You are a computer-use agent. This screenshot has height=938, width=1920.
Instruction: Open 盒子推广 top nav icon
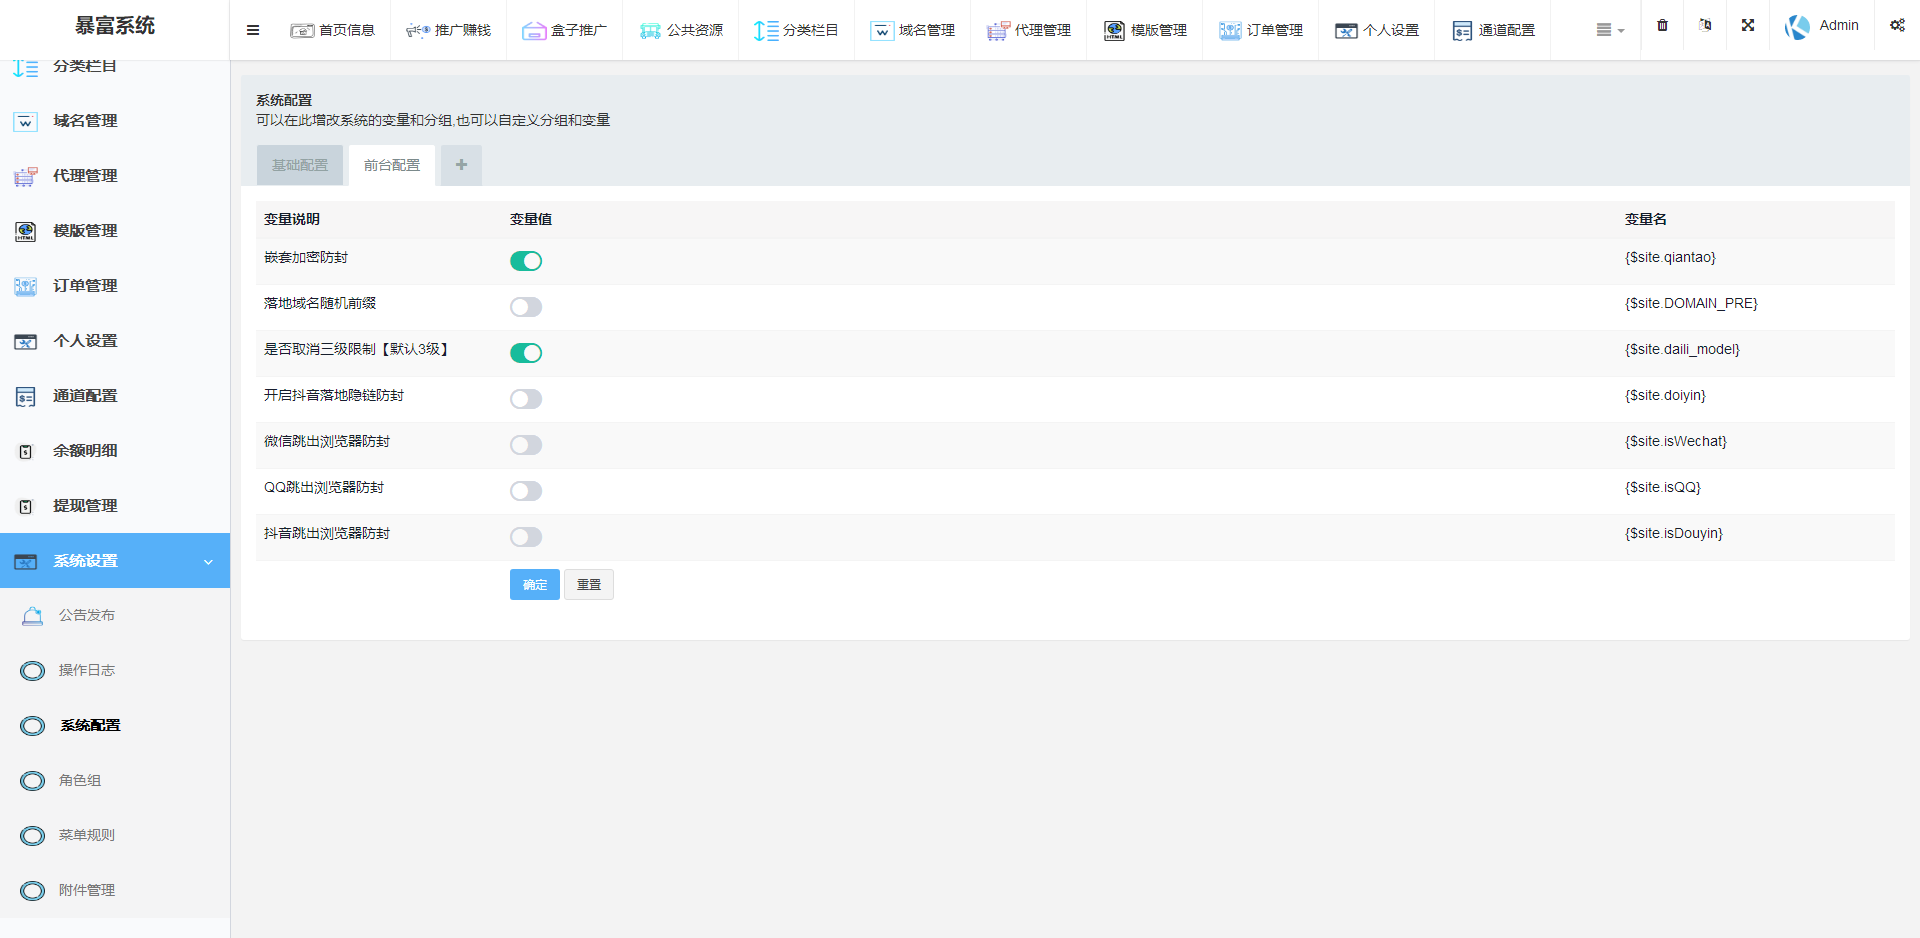point(534,31)
